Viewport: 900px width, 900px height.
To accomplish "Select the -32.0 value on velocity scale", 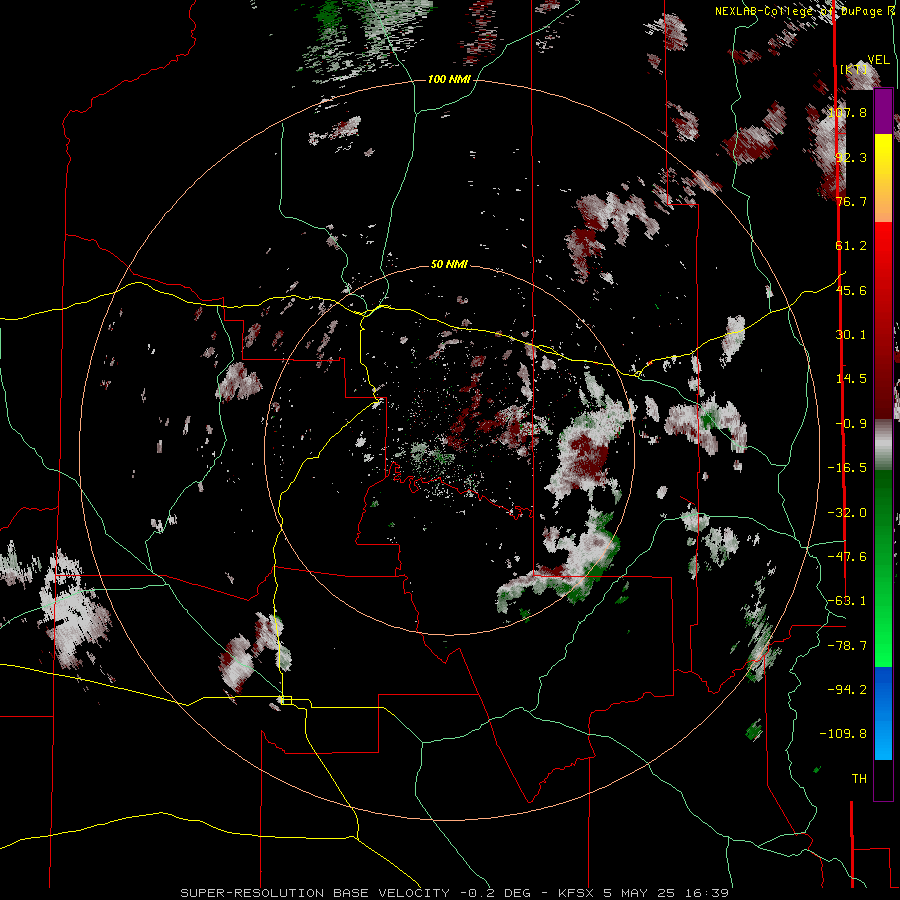I will [x=847, y=513].
